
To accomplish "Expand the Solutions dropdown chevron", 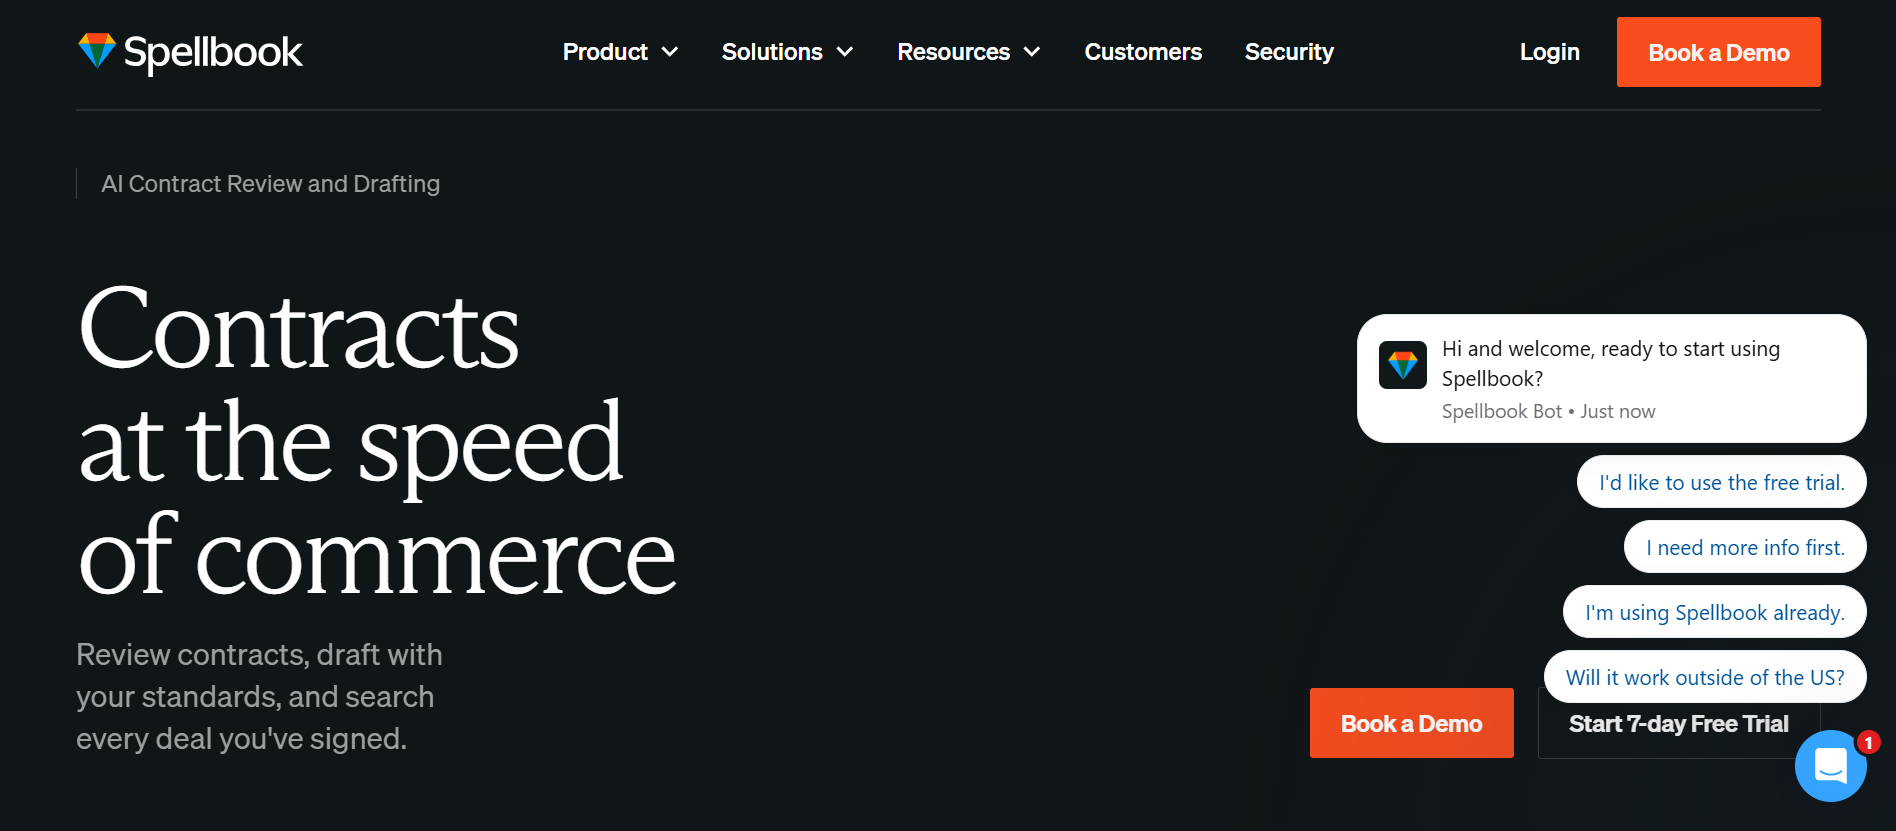I will click(x=845, y=52).
